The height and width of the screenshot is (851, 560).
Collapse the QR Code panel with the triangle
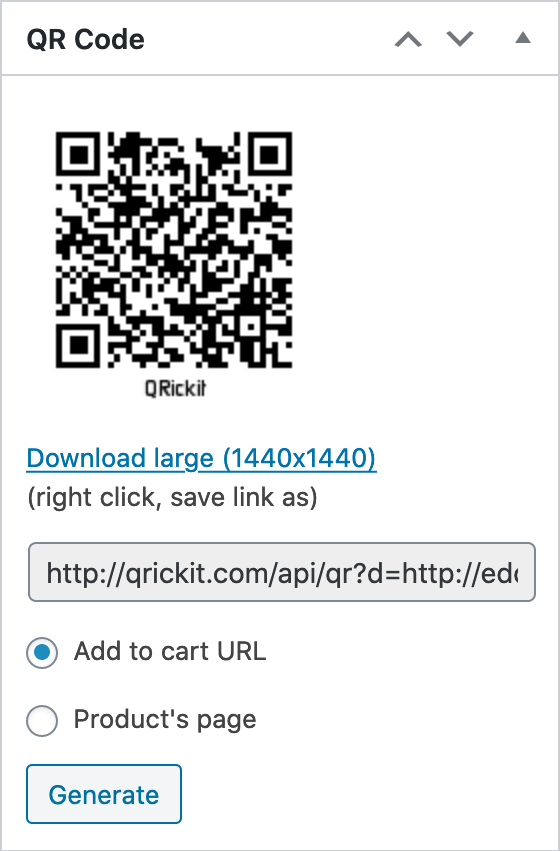523,38
